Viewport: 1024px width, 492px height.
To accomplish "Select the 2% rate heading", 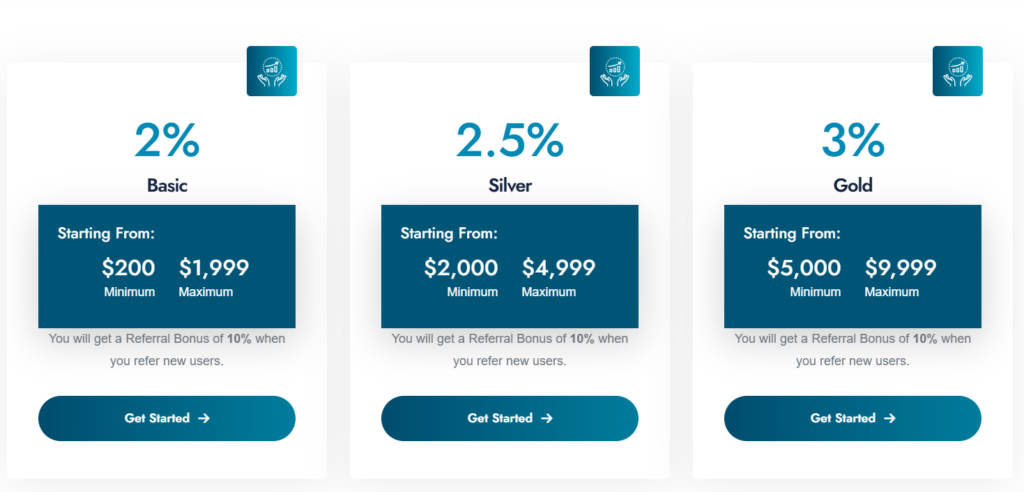I will click(167, 141).
